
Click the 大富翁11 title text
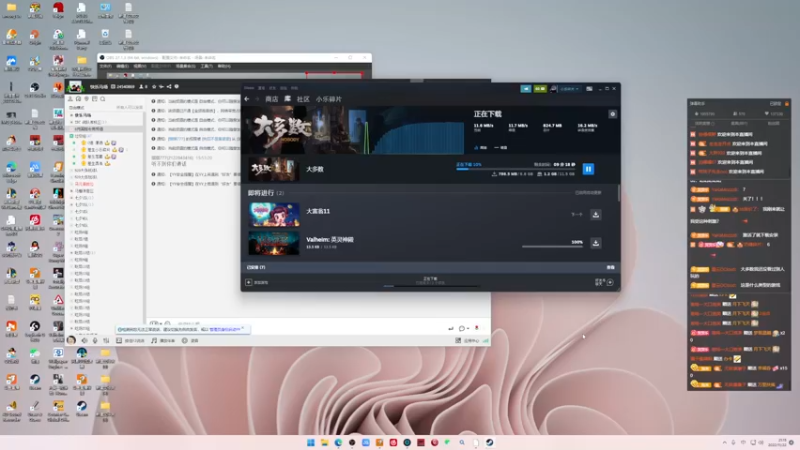pyautogui.click(x=318, y=211)
